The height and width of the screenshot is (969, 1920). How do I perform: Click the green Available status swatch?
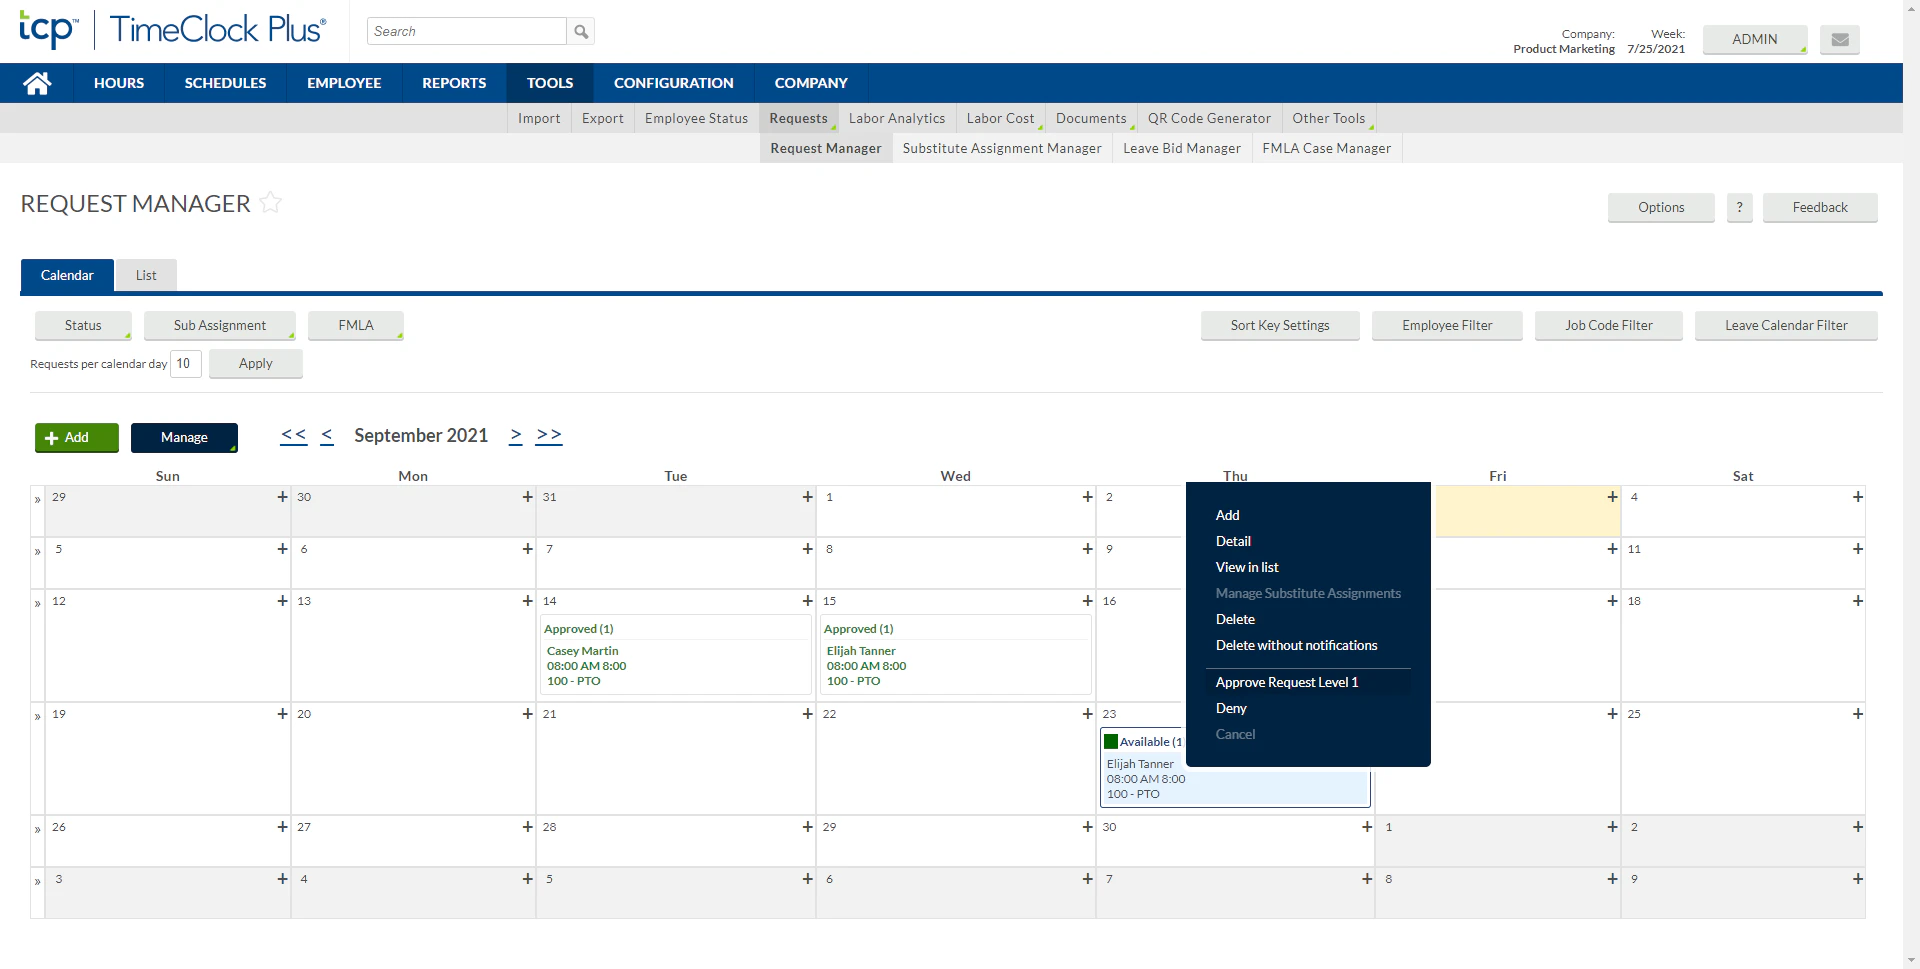click(1113, 741)
